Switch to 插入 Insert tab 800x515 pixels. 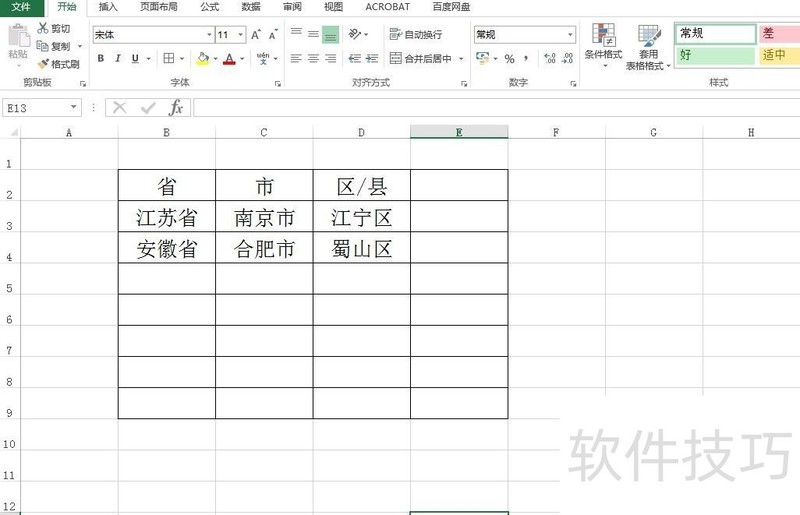click(x=108, y=7)
